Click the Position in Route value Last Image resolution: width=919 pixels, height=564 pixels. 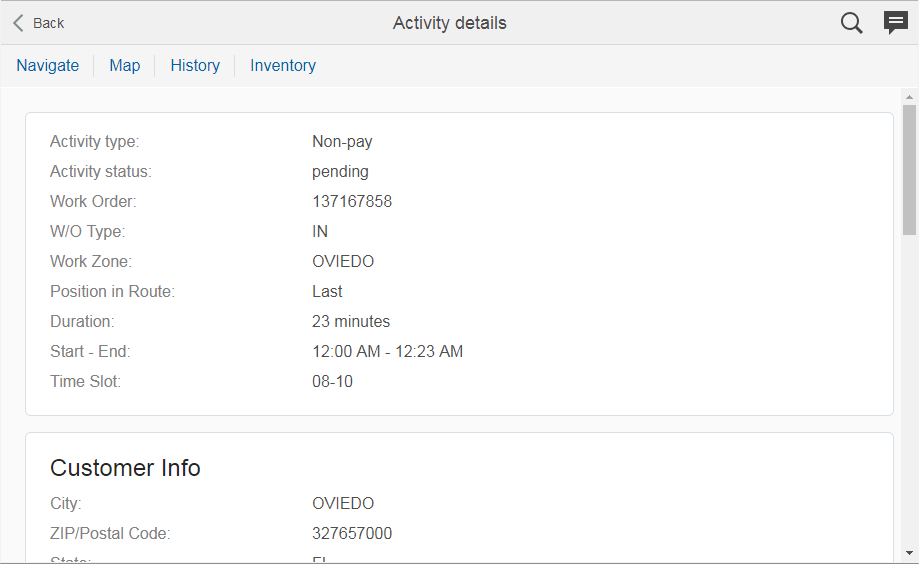pyautogui.click(x=327, y=292)
